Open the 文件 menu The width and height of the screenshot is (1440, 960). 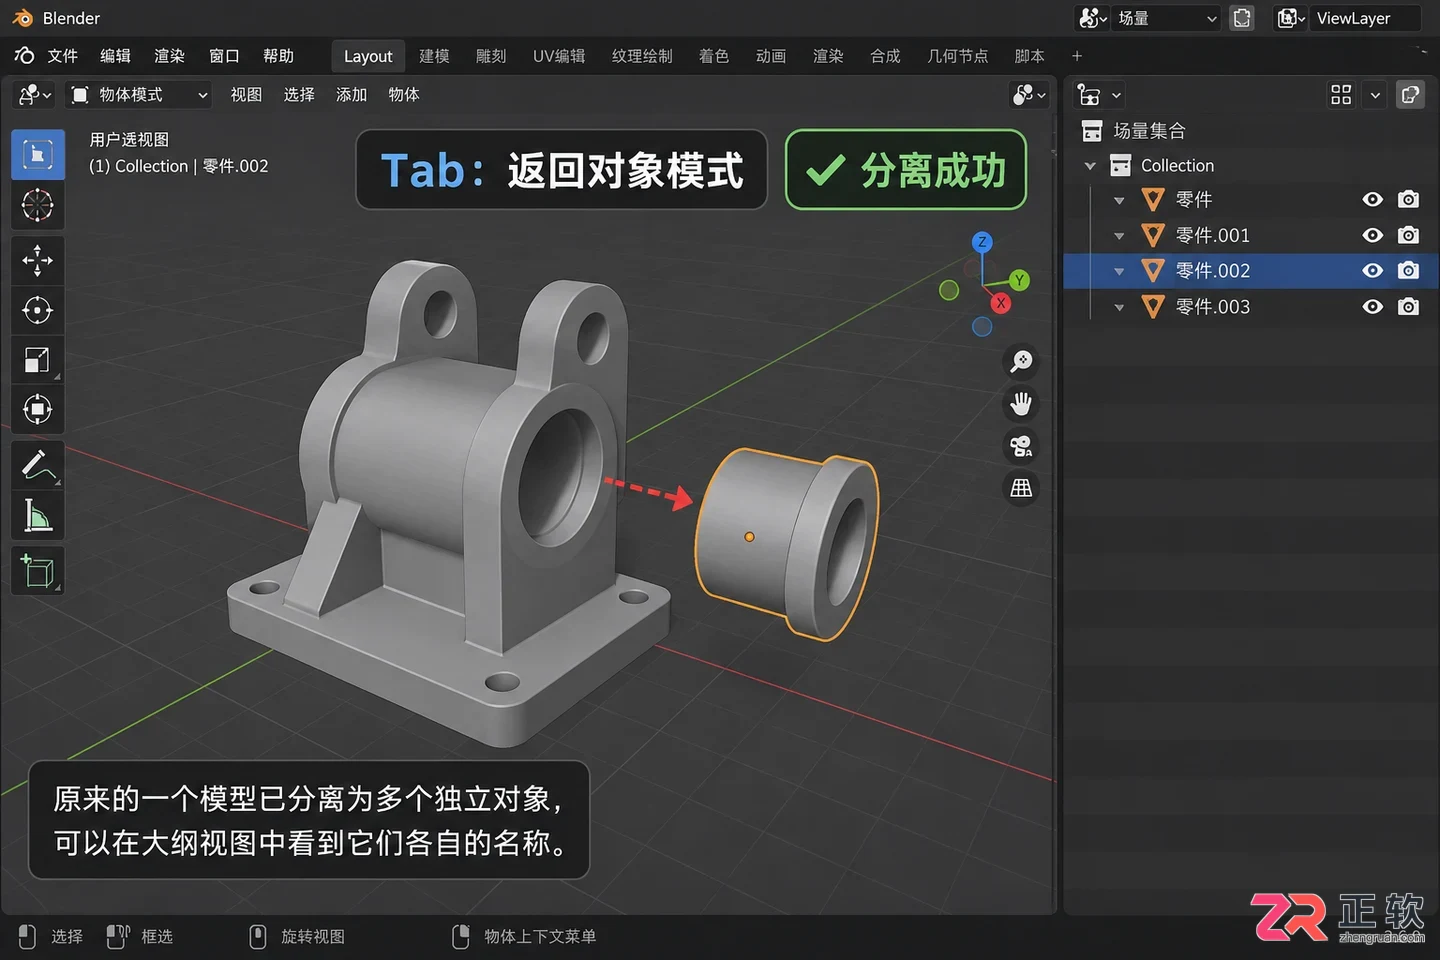tap(62, 56)
